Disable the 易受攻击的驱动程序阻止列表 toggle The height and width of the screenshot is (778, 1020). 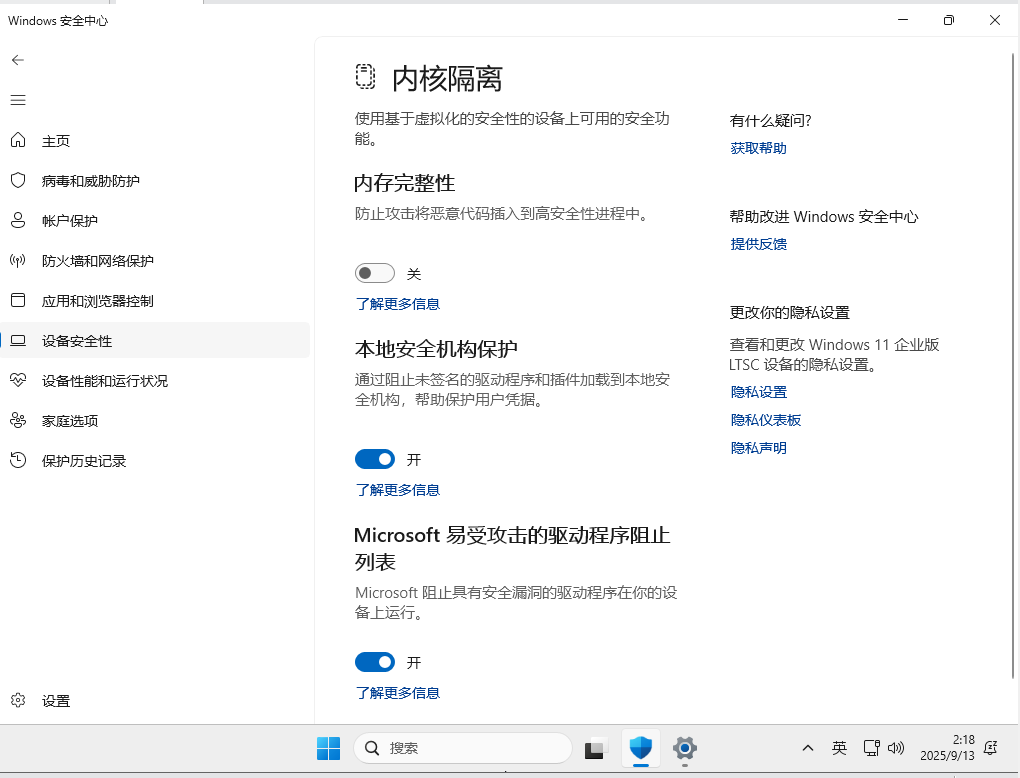point(375,662)
